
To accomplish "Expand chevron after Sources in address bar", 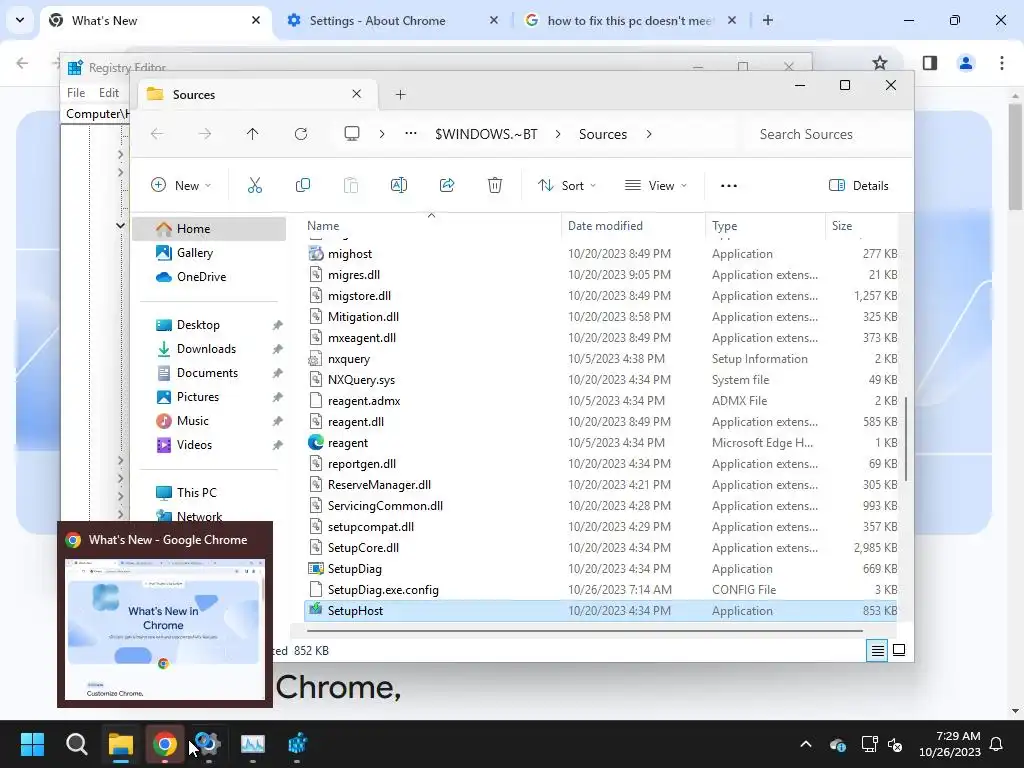I will [648, 134].
